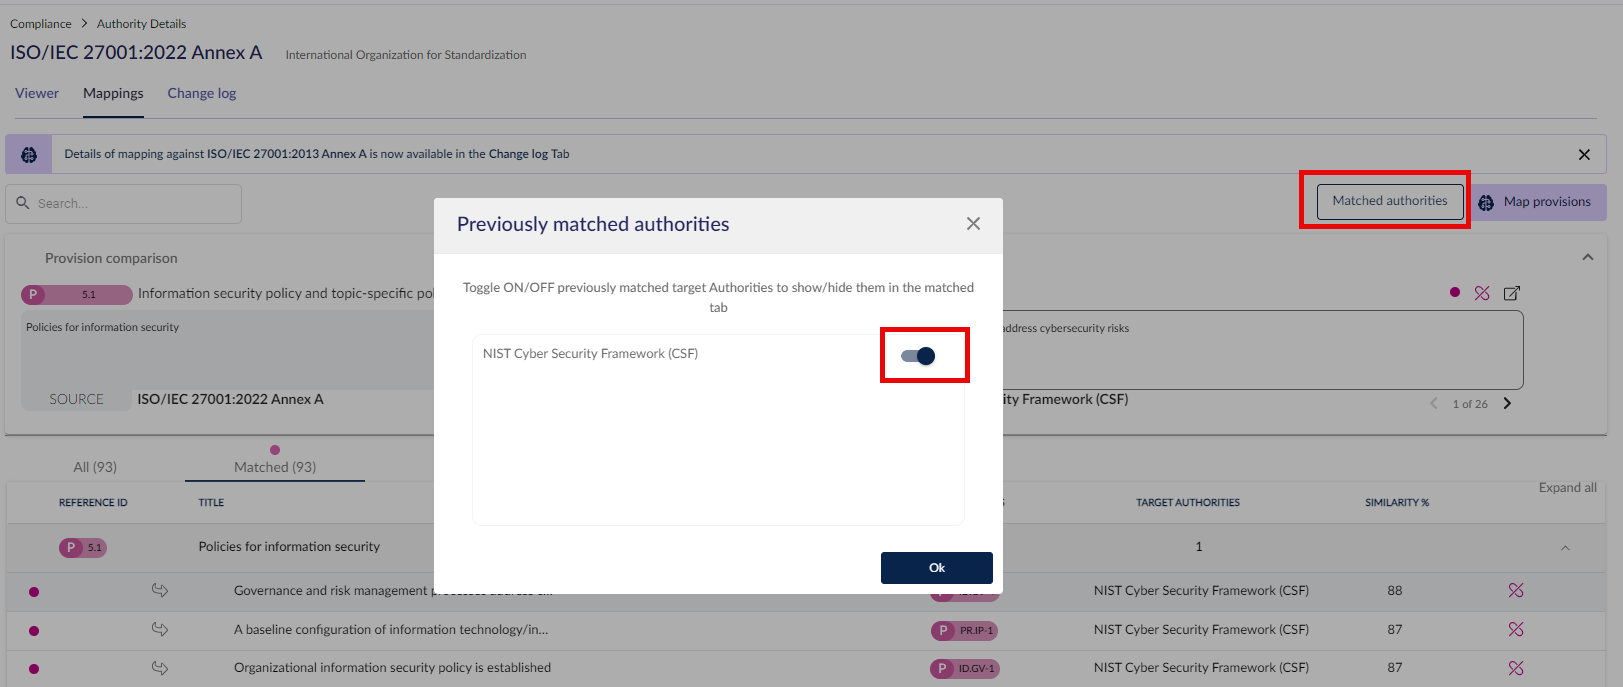Screen dimensions: 1623x687
Task: Click the P 5.1 badge in Provision comparison
Action: (x=77, y=294)
